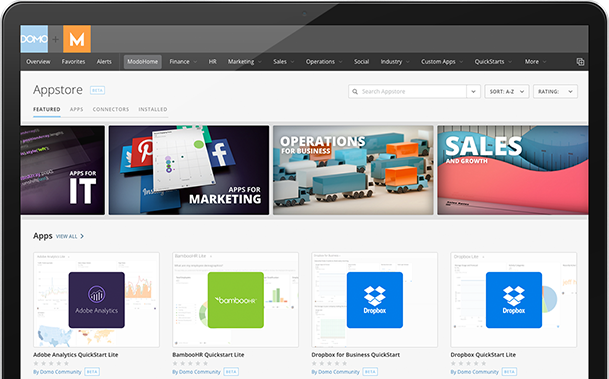This screenshot has height=379, width=609.
Task: Open the Apps for Marketing banner
Action: (189, 170)
